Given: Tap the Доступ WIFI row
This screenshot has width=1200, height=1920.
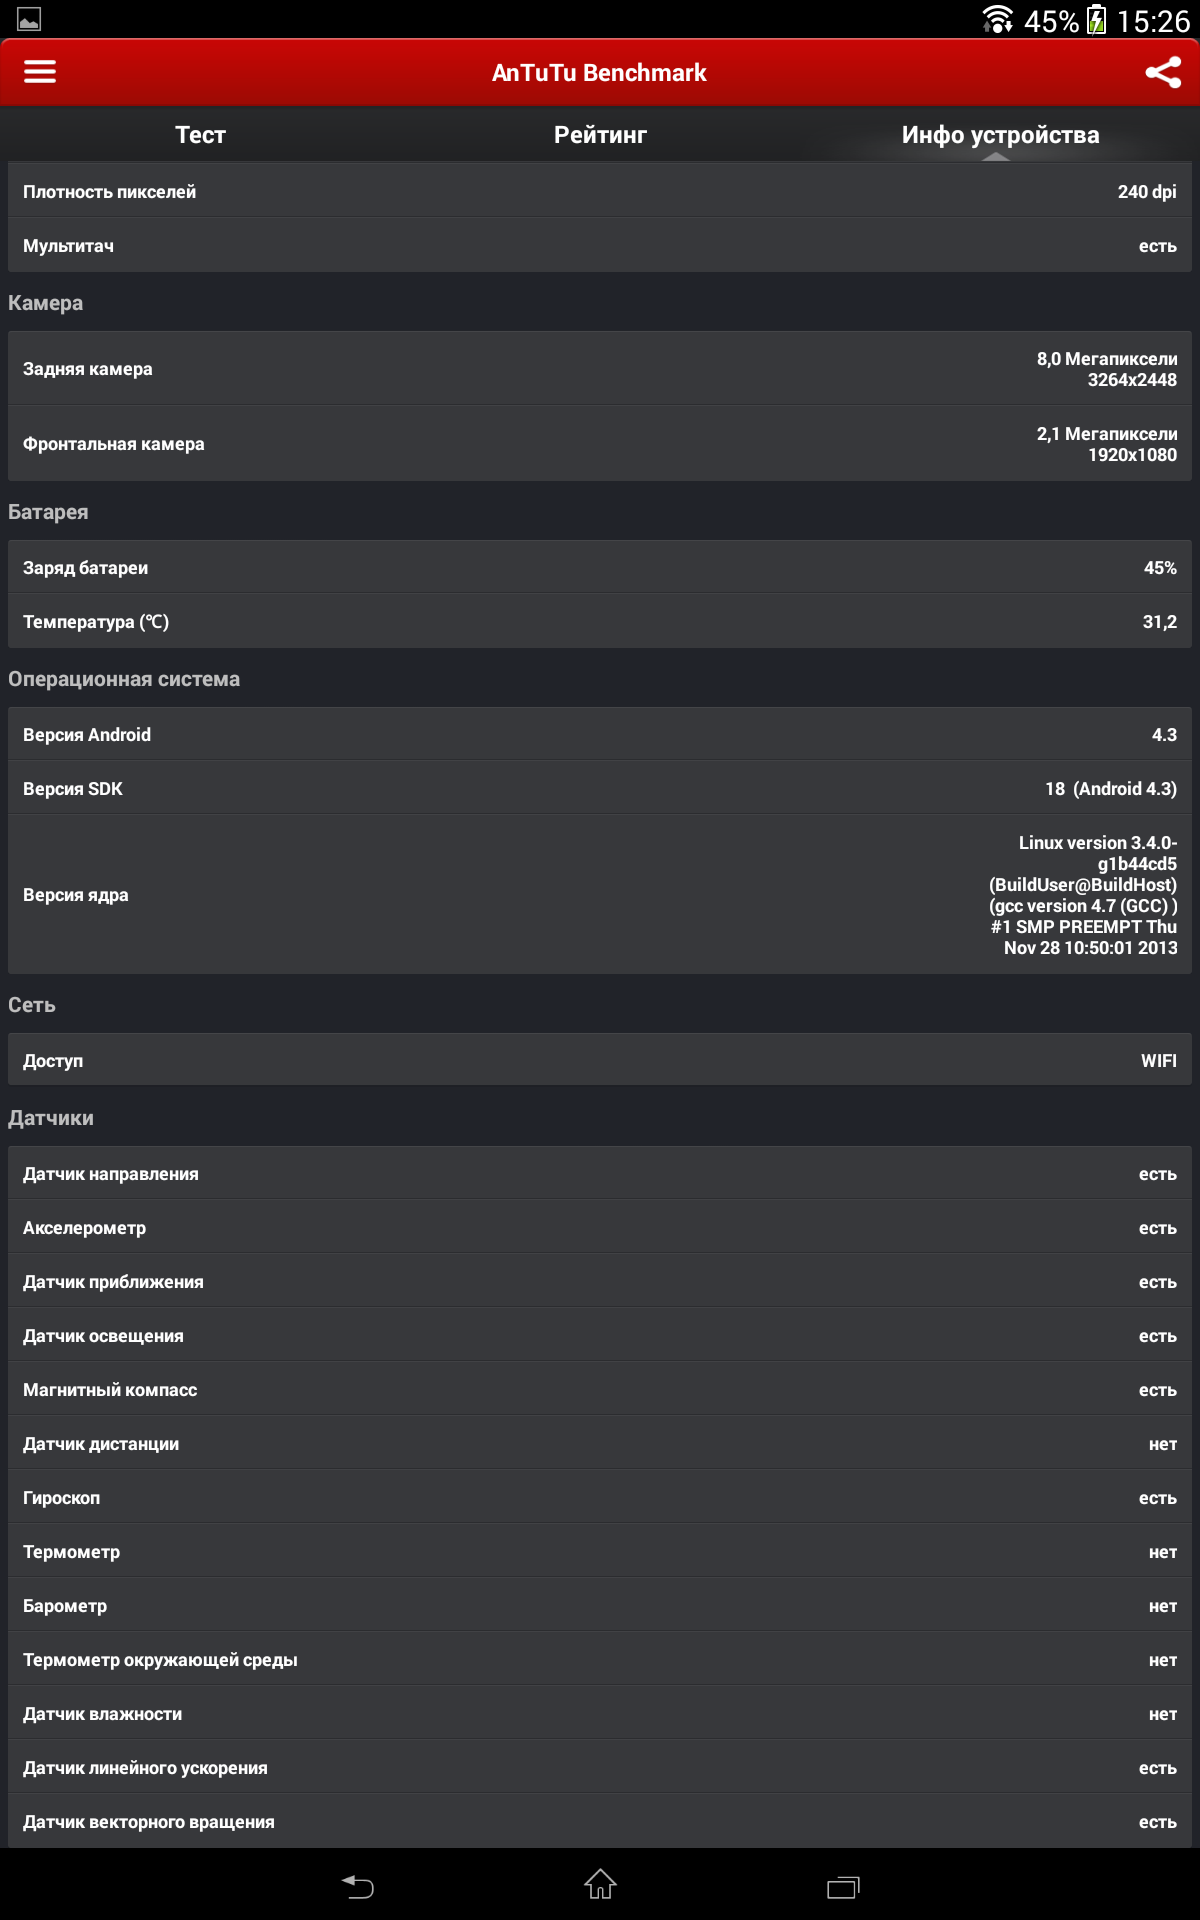Looking at the screenshot, I should 600,1061.
